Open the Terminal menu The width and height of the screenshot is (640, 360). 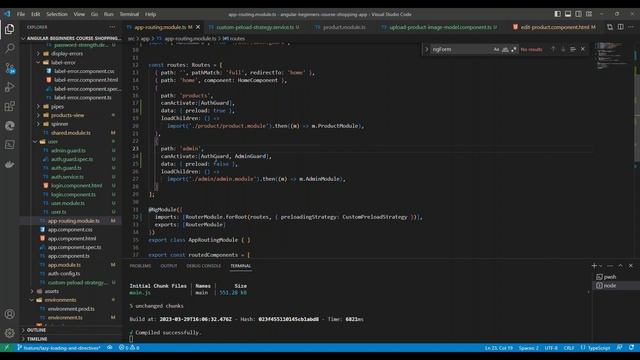(x=129, y=14)
